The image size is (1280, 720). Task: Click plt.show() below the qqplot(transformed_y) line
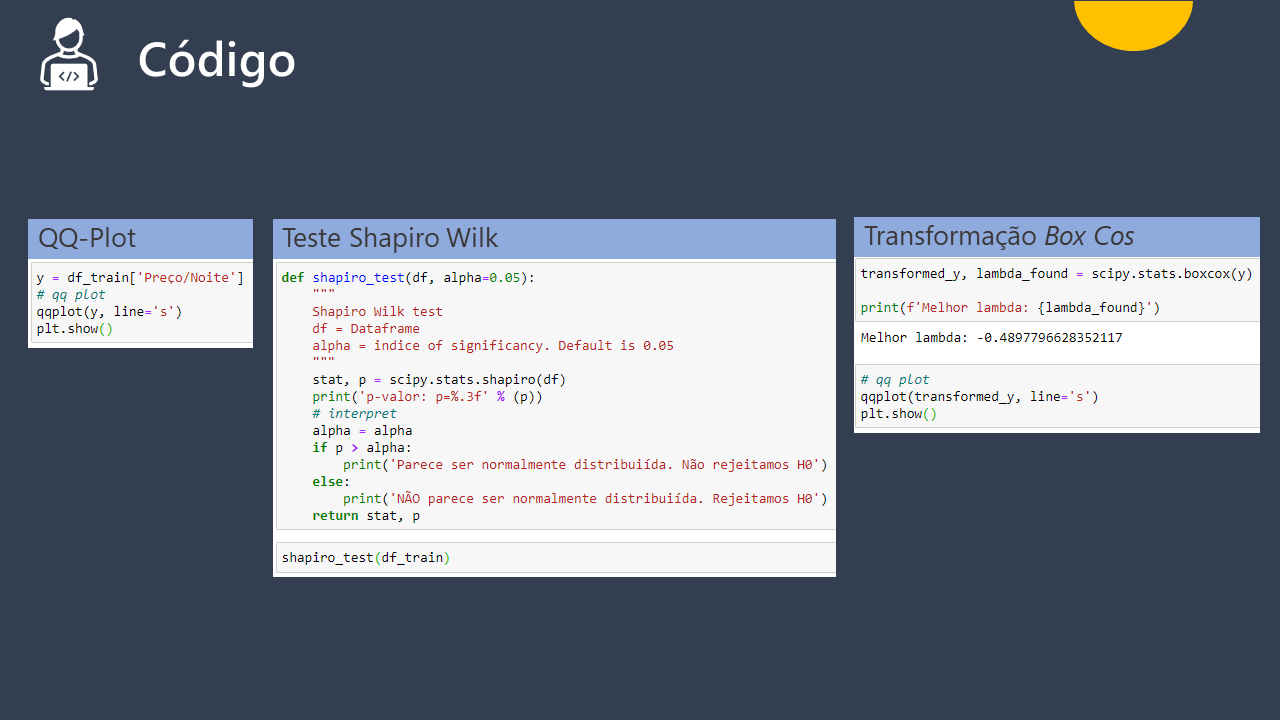point(899,414)
